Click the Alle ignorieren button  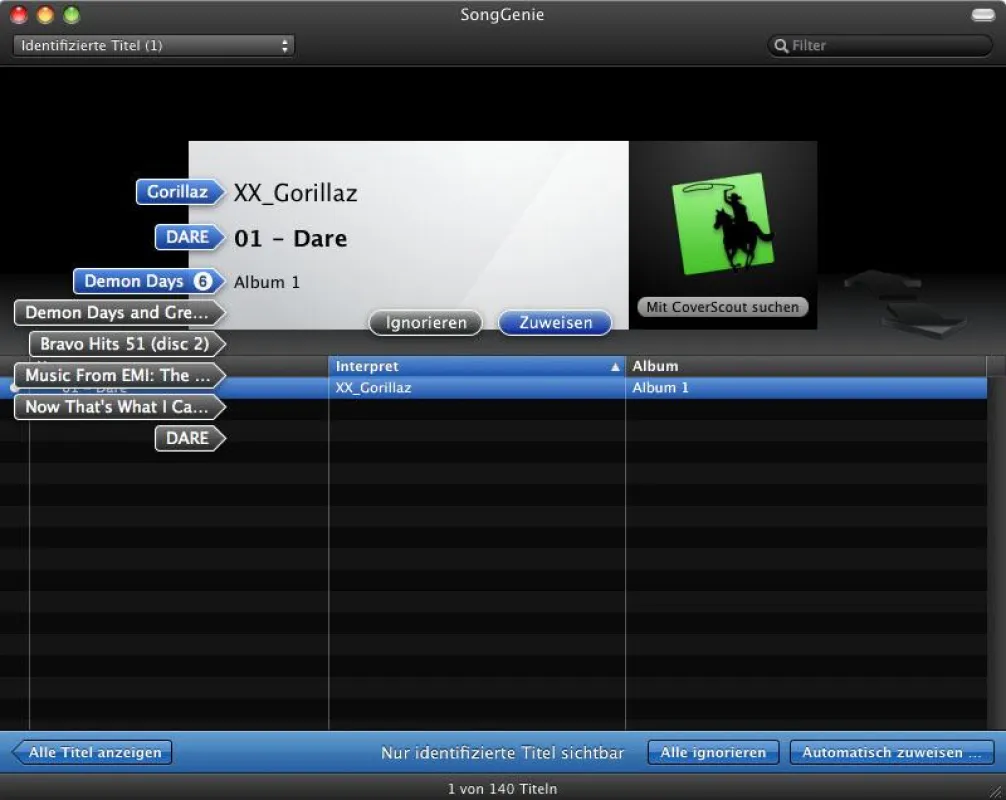pyautogui.click(x=713, y=753)
